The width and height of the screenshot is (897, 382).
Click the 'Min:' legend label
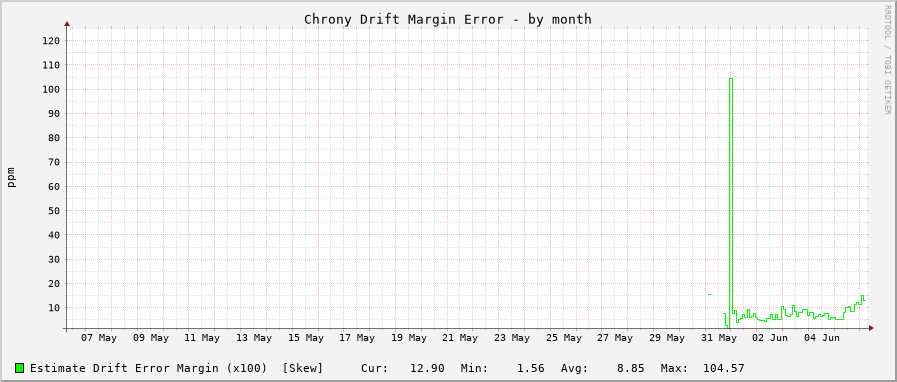[474, 368]
